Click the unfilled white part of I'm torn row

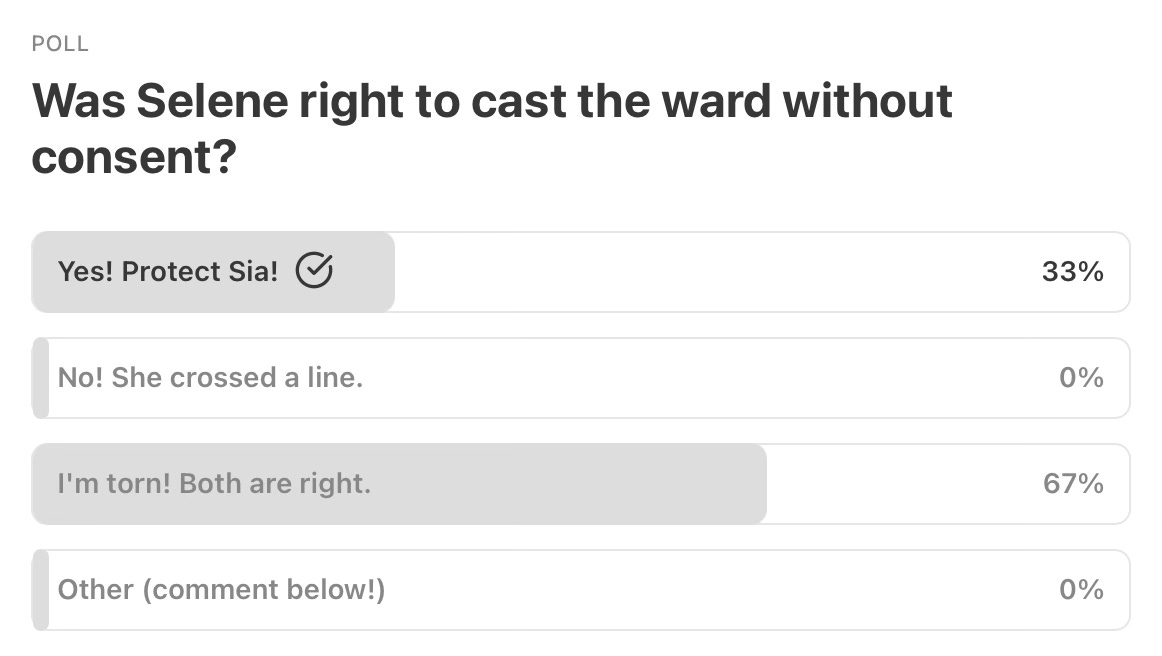click(x=900, y=484)
